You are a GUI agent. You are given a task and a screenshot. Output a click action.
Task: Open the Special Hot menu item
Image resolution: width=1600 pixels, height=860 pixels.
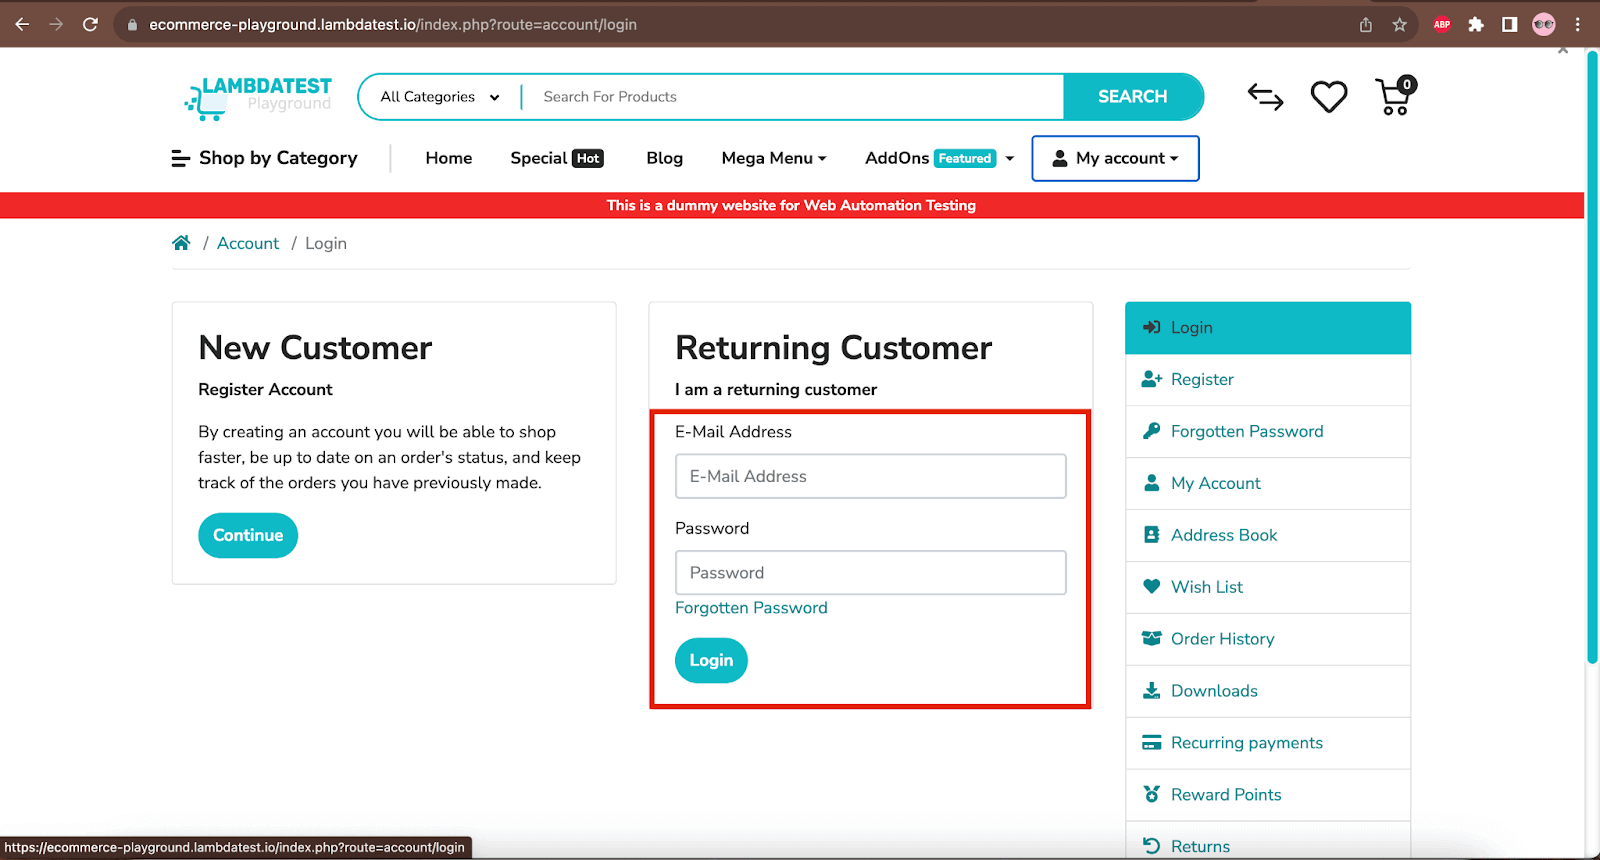[557, 158]
